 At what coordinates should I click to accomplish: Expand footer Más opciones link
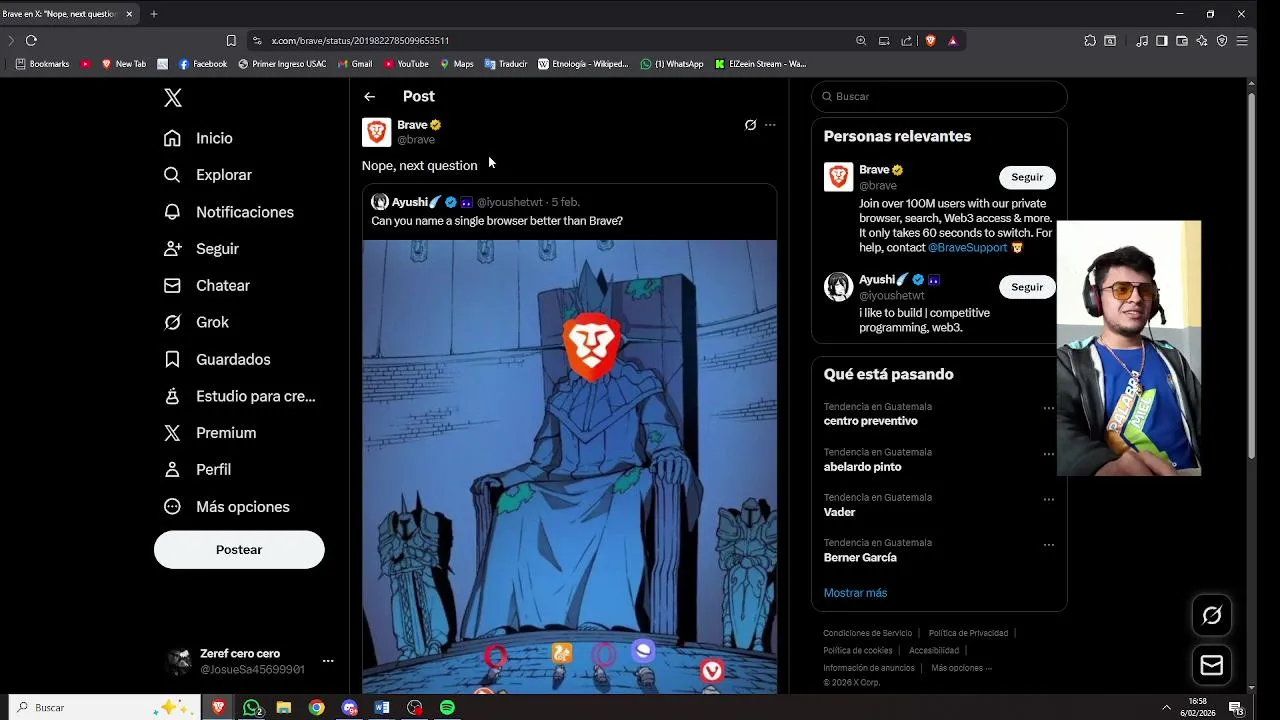pos(961,668)
